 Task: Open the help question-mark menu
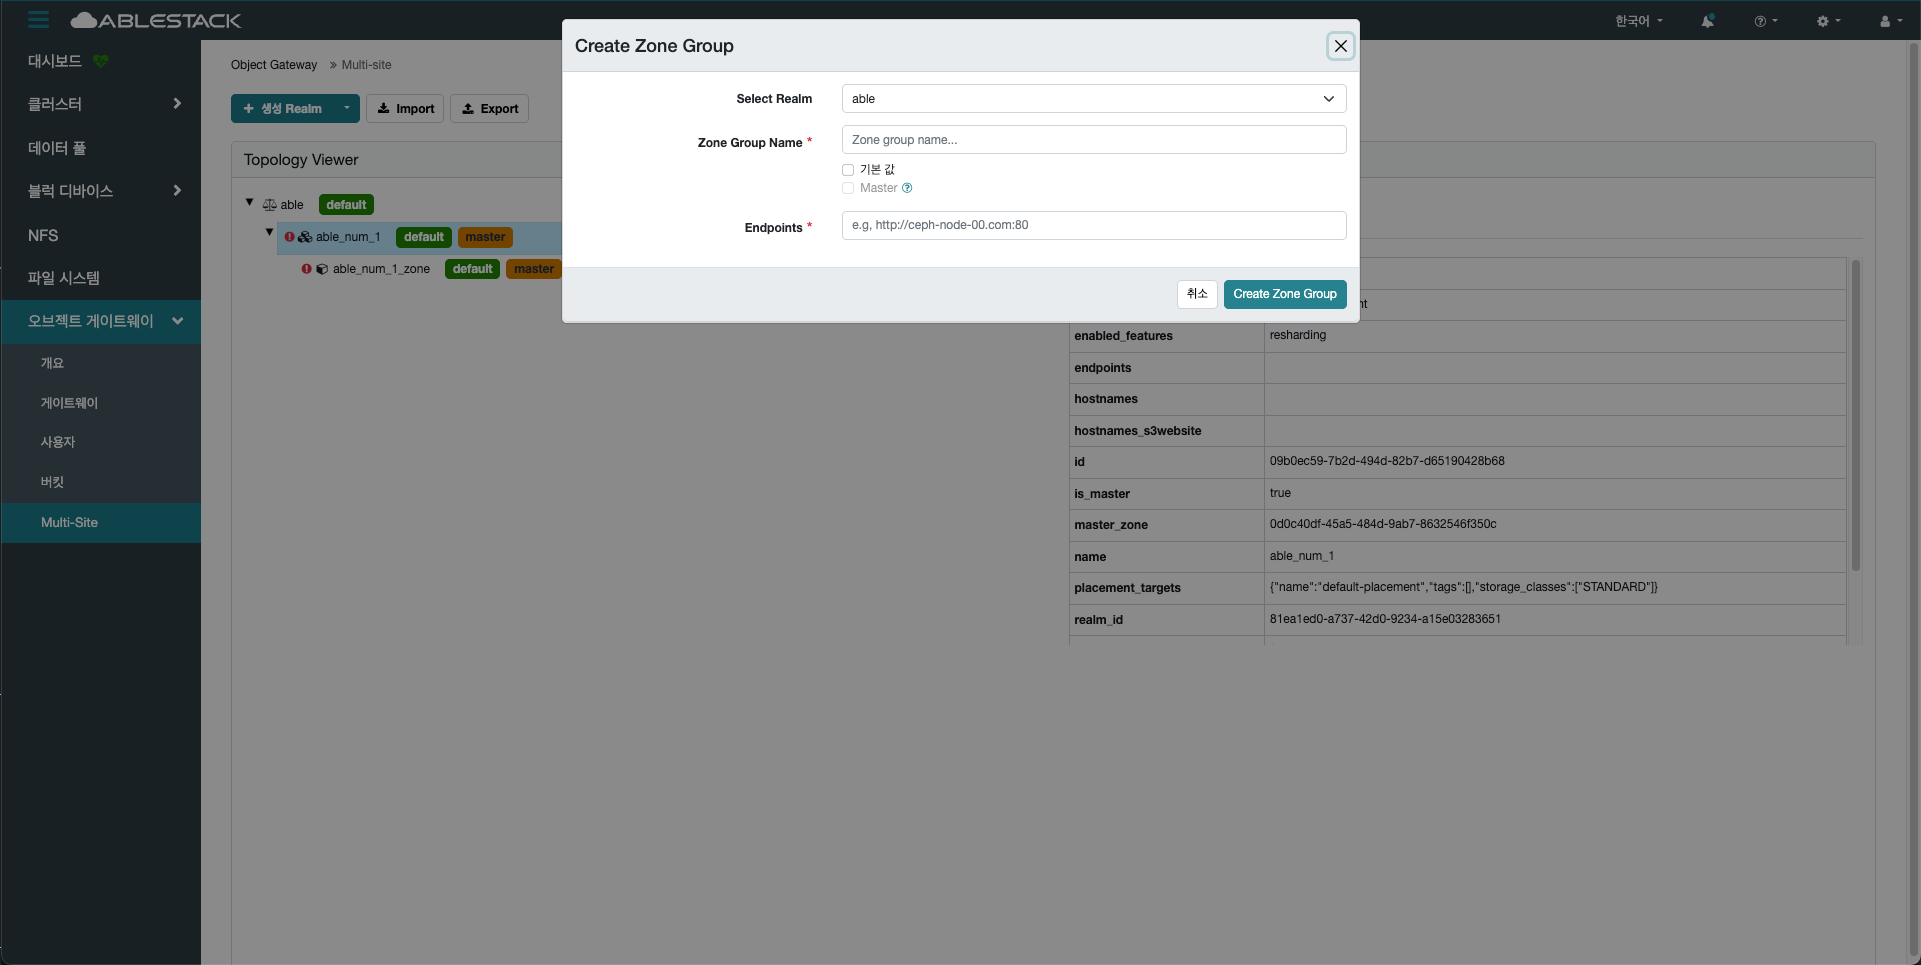[x=1766, y=21]
